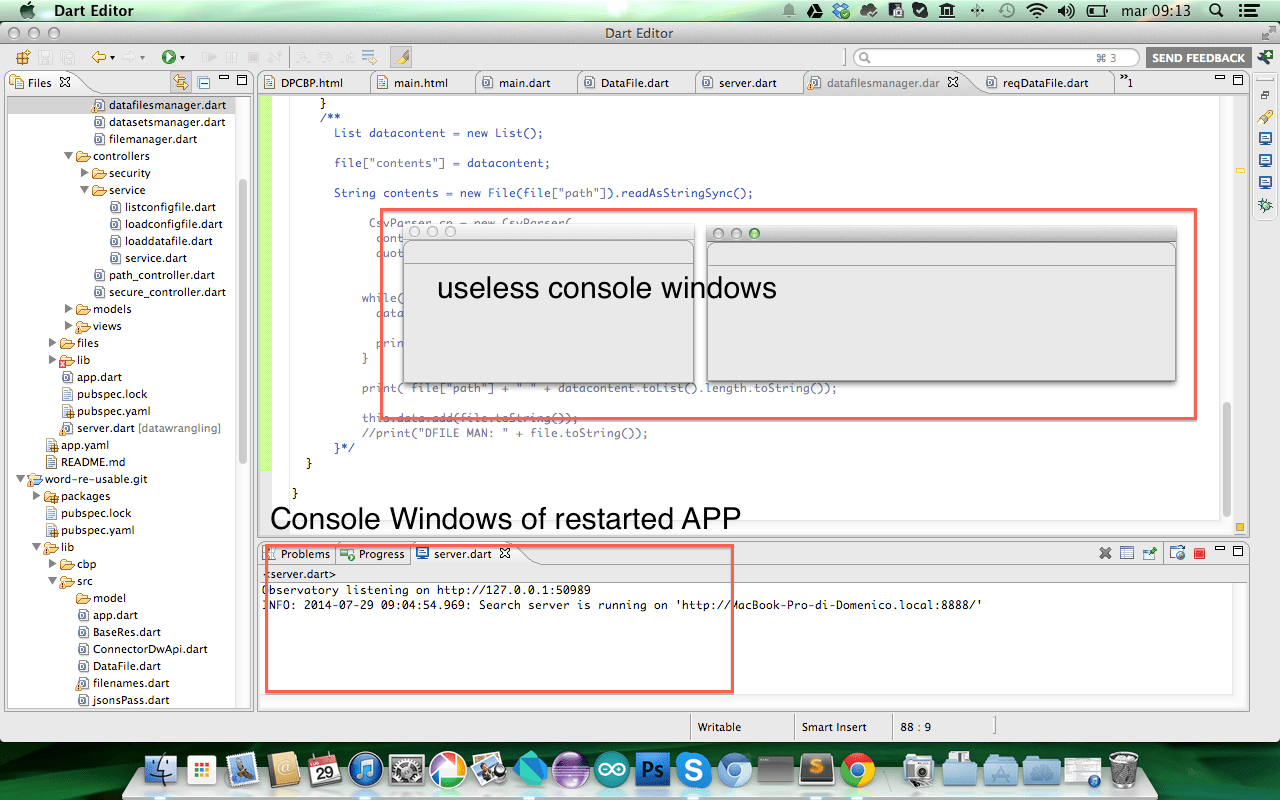Switch to the main.dart editor tab
Image resolution: width=1280 pixels, height=800 pixels.
click(525, 83)
